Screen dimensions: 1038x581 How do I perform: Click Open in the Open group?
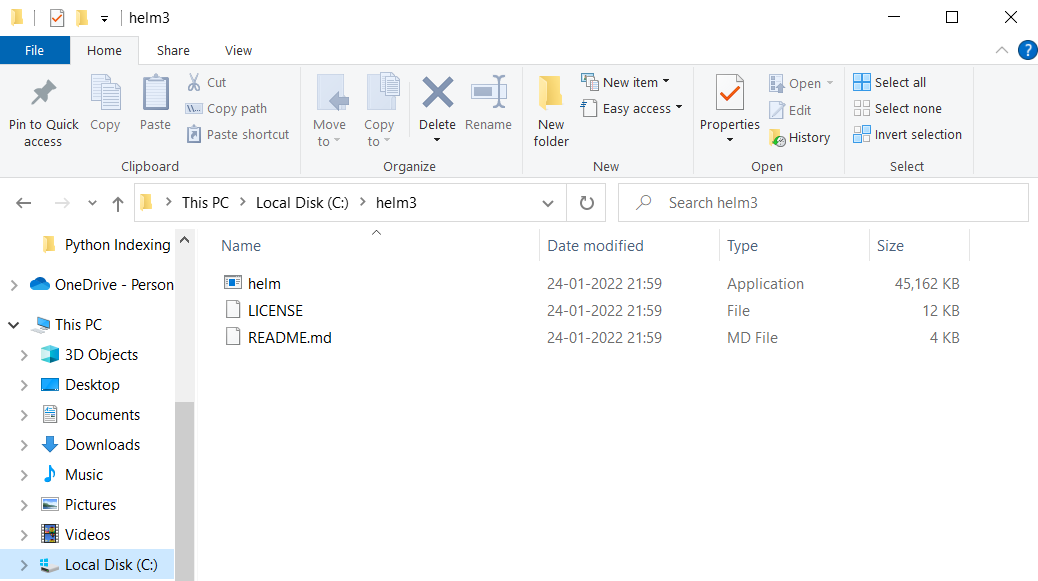[x=800, y=83]
